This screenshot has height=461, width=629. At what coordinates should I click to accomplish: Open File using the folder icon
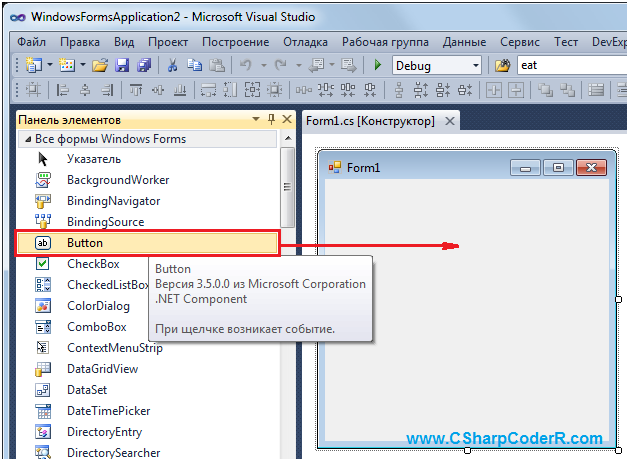tap(100, 65)
